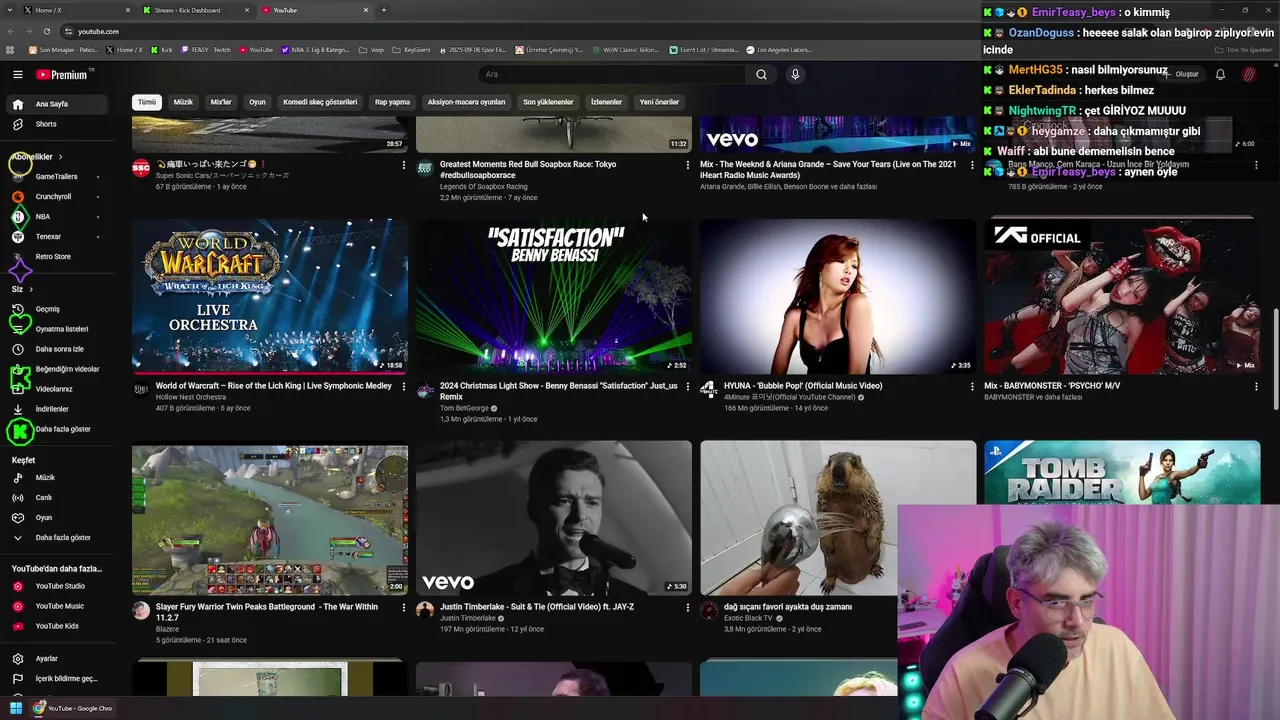Open Daha sonra izle list
The height and width of the screenshot is (720, 1280).
click(x=59, y=349)
